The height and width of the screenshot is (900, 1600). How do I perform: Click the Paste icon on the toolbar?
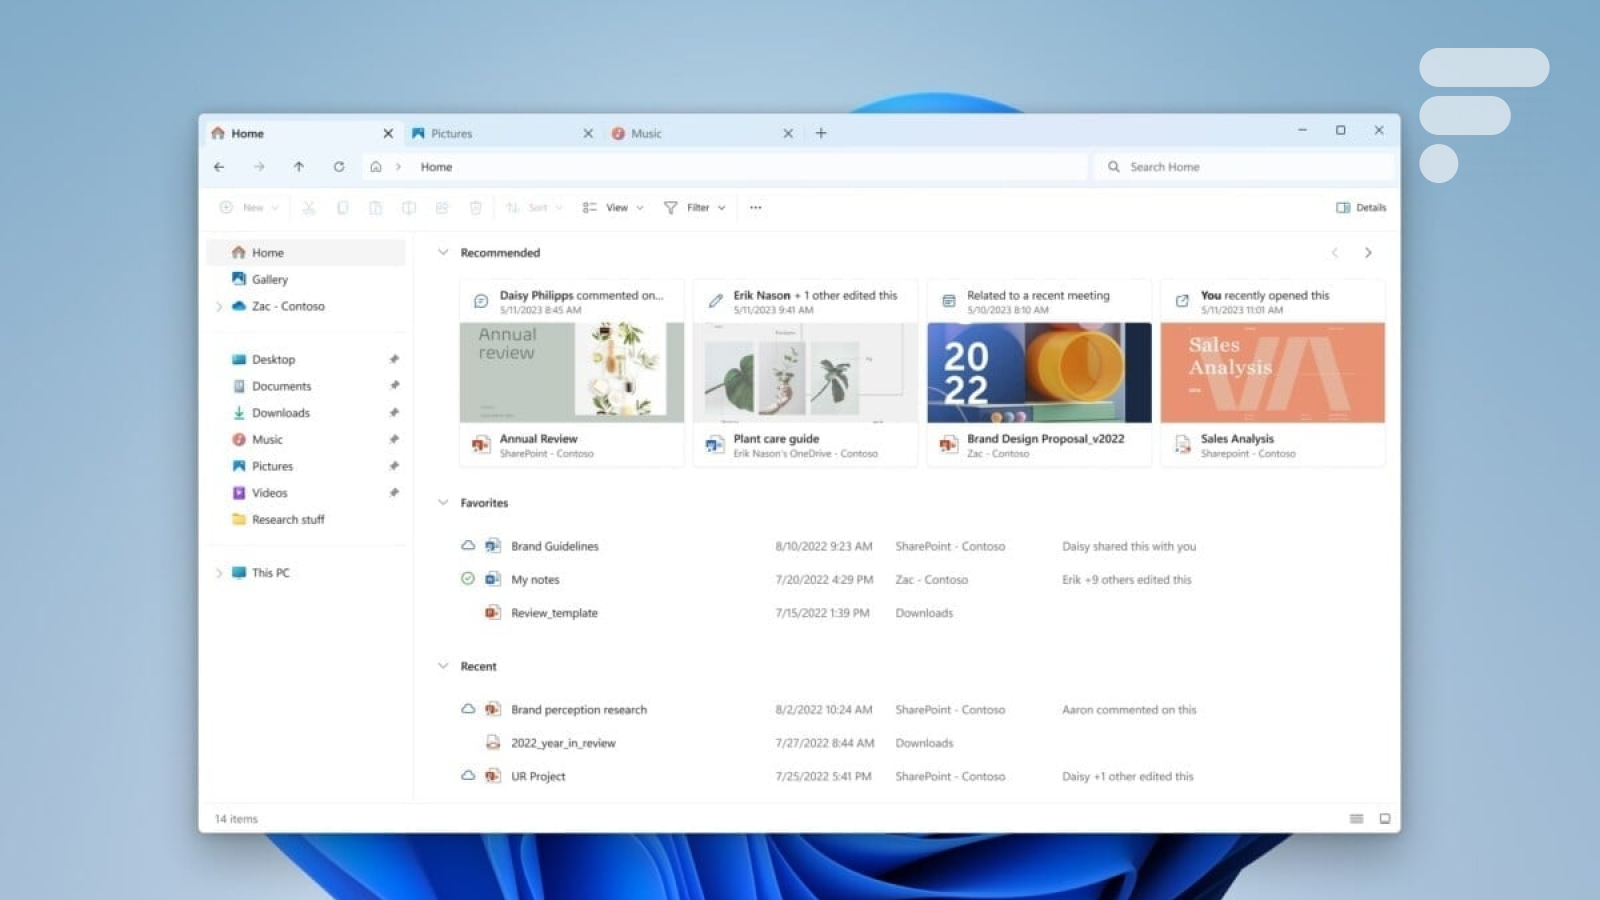click(375, 207)
